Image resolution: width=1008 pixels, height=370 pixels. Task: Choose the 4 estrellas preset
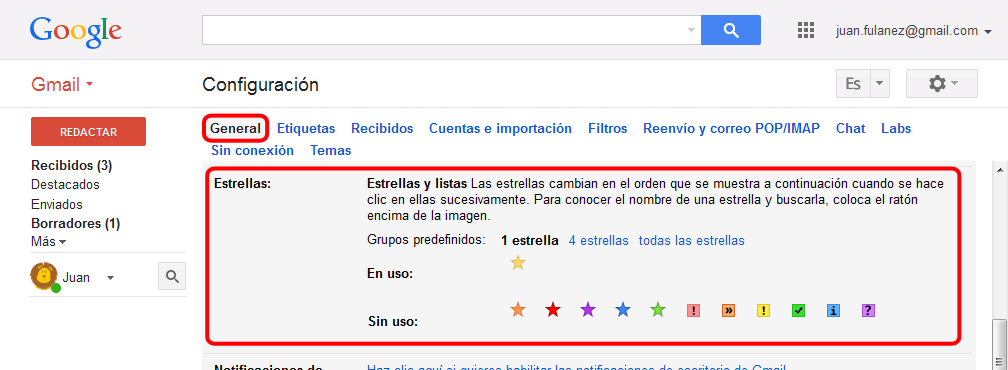(598, 241)
